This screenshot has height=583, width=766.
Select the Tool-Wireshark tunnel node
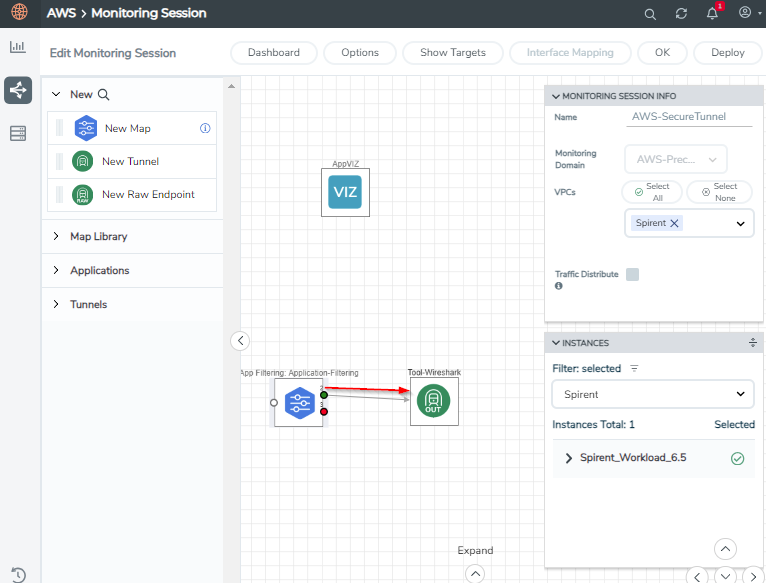click(434, 401)
